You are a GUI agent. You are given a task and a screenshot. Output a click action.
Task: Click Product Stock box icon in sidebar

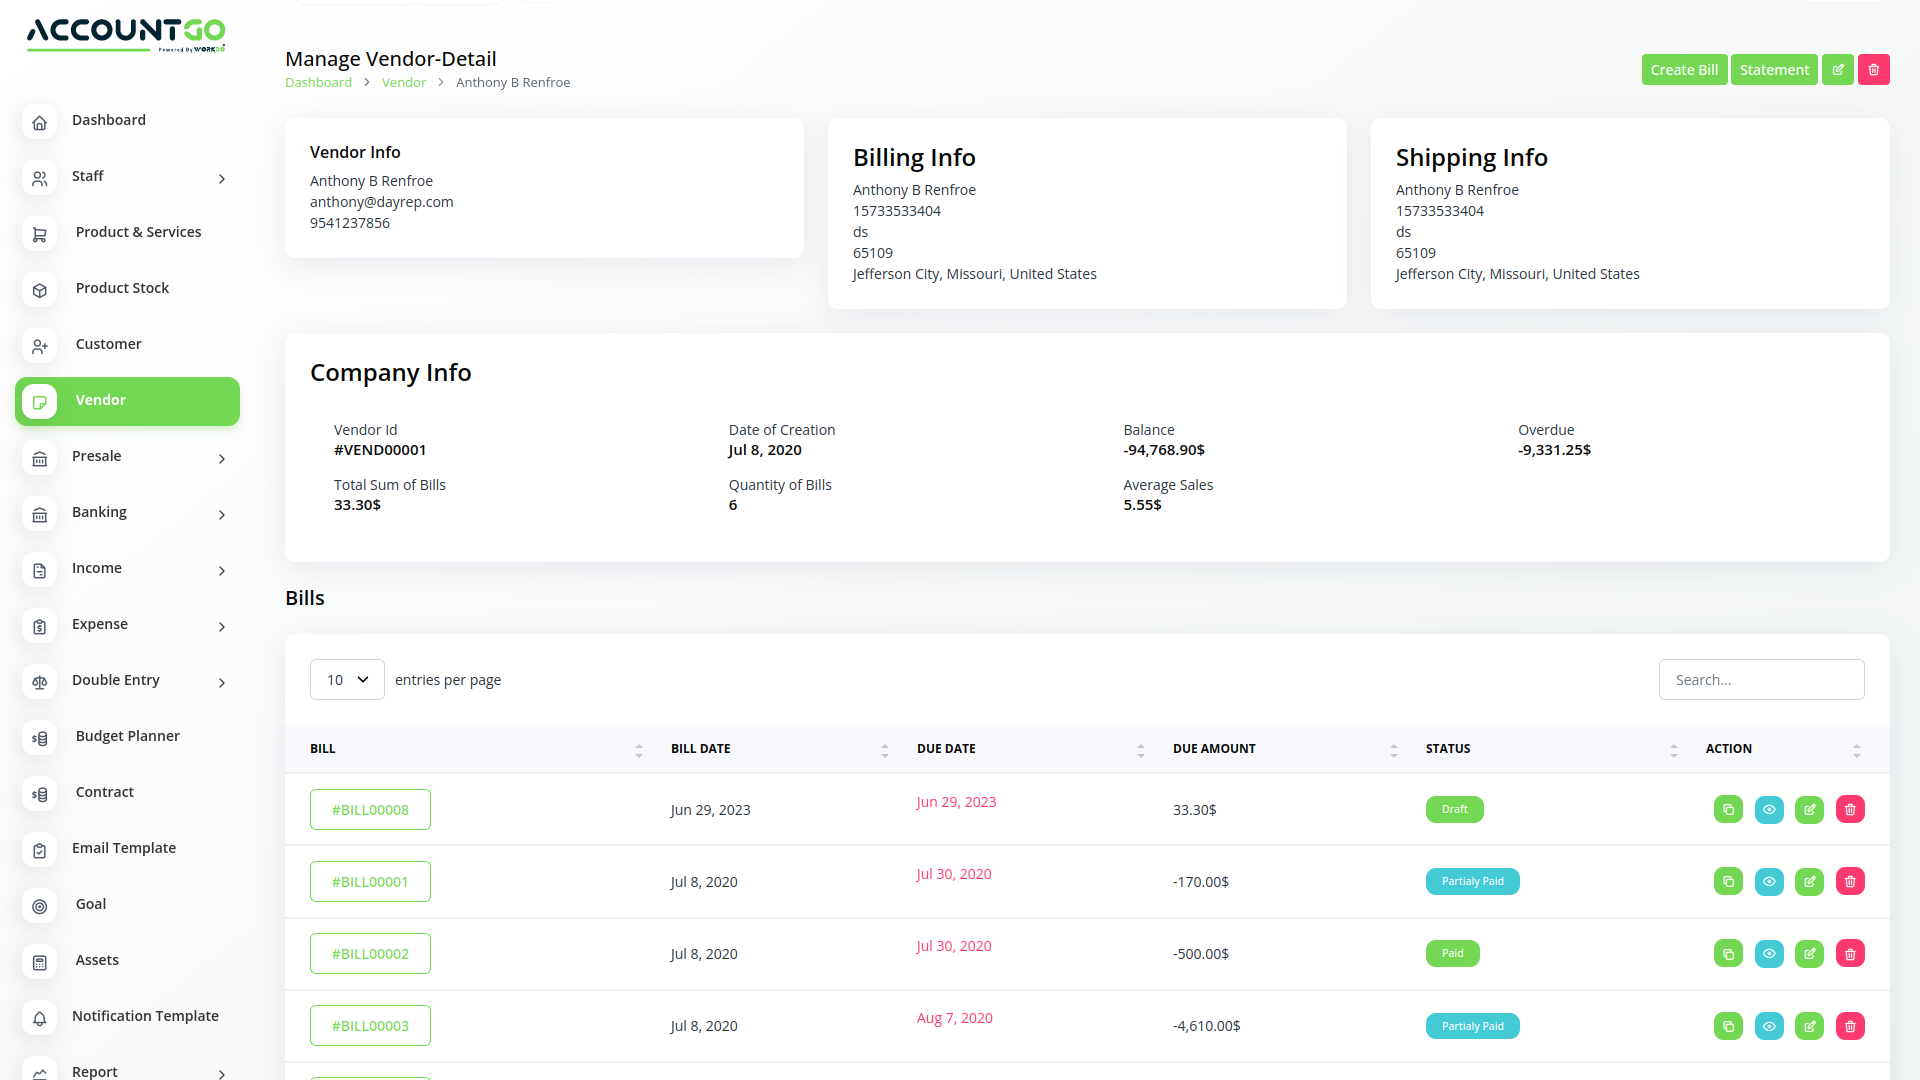pos(39,290)
